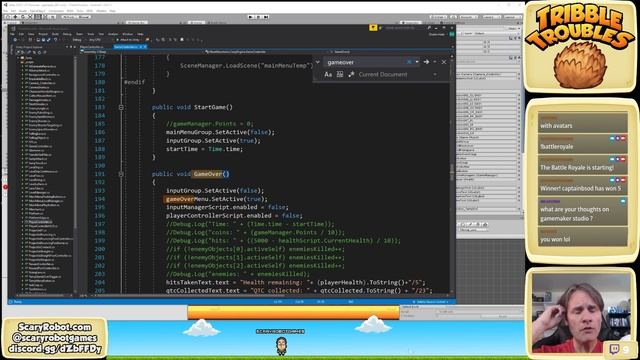Toggle Match whole word in Find box

(x=340, y=74)
